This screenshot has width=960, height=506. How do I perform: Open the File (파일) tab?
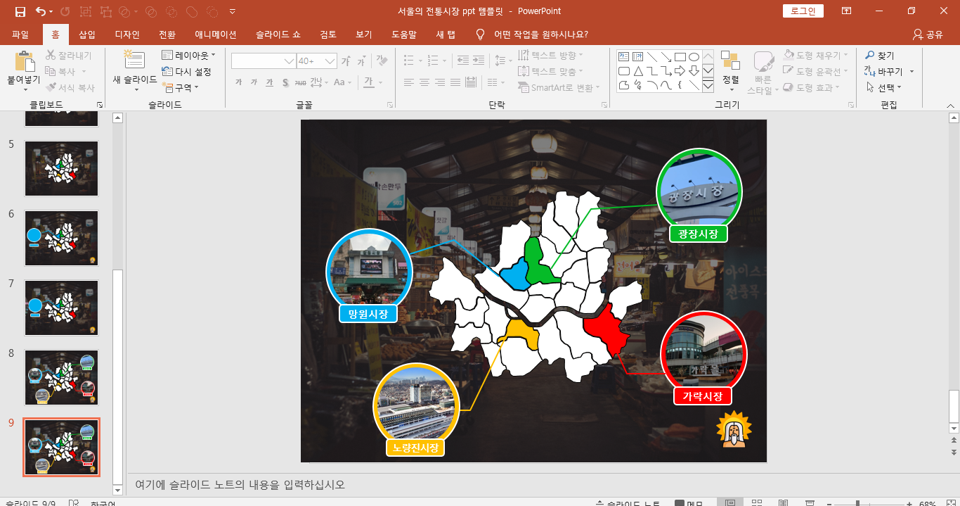[x=20, y=34]
